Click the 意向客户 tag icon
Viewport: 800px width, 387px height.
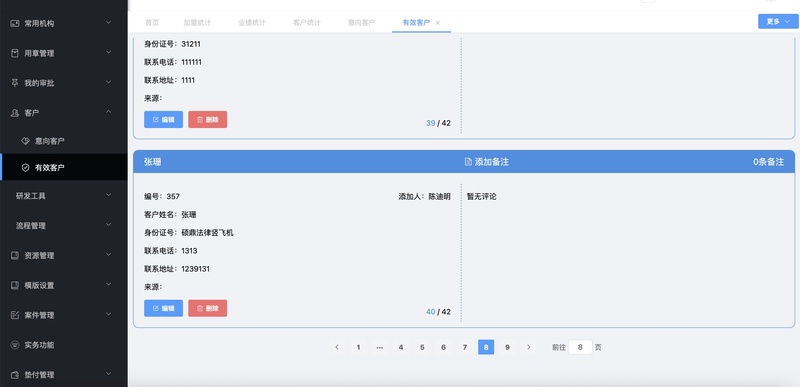26,141
